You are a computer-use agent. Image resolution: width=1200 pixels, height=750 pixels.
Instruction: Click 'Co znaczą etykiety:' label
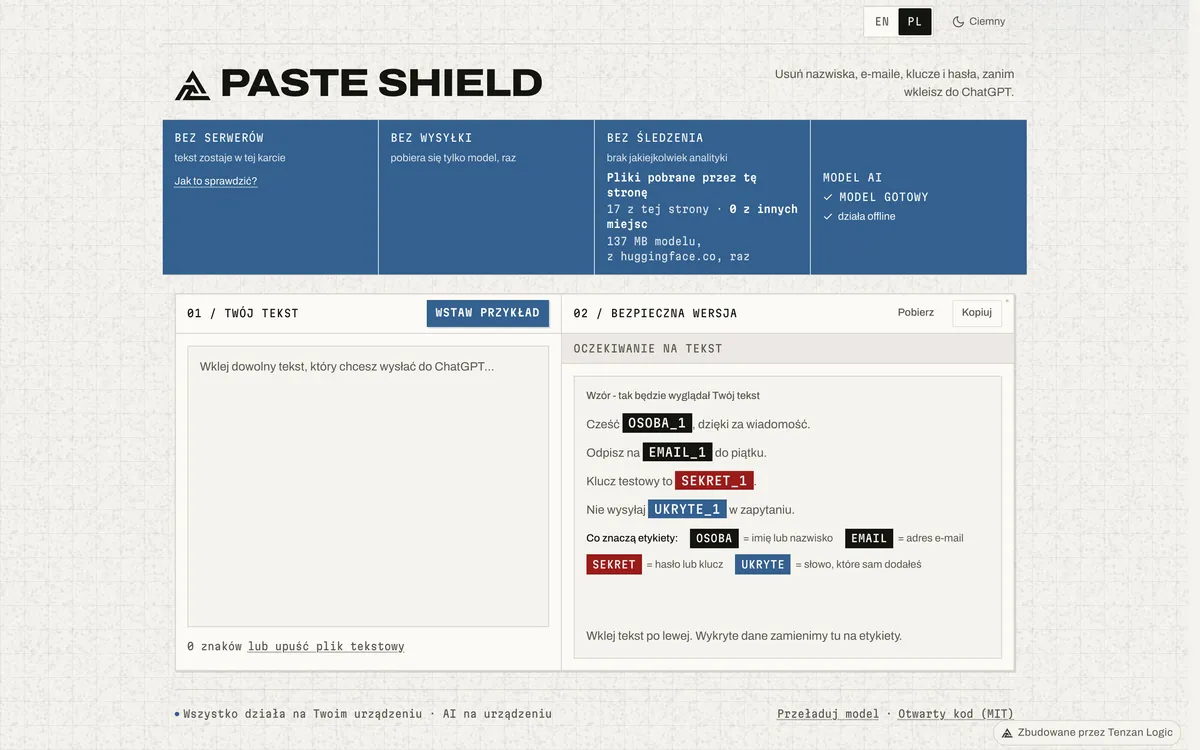[632, 538]
